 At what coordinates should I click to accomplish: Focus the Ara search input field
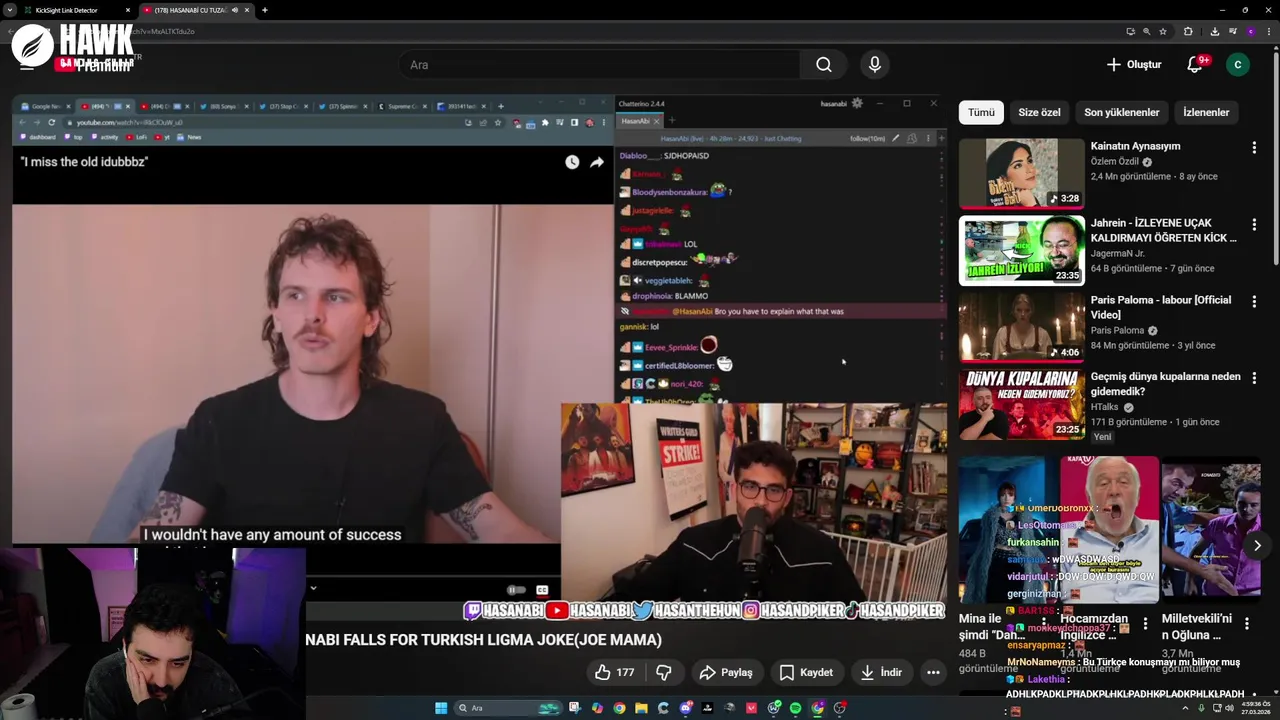[600, 65]
